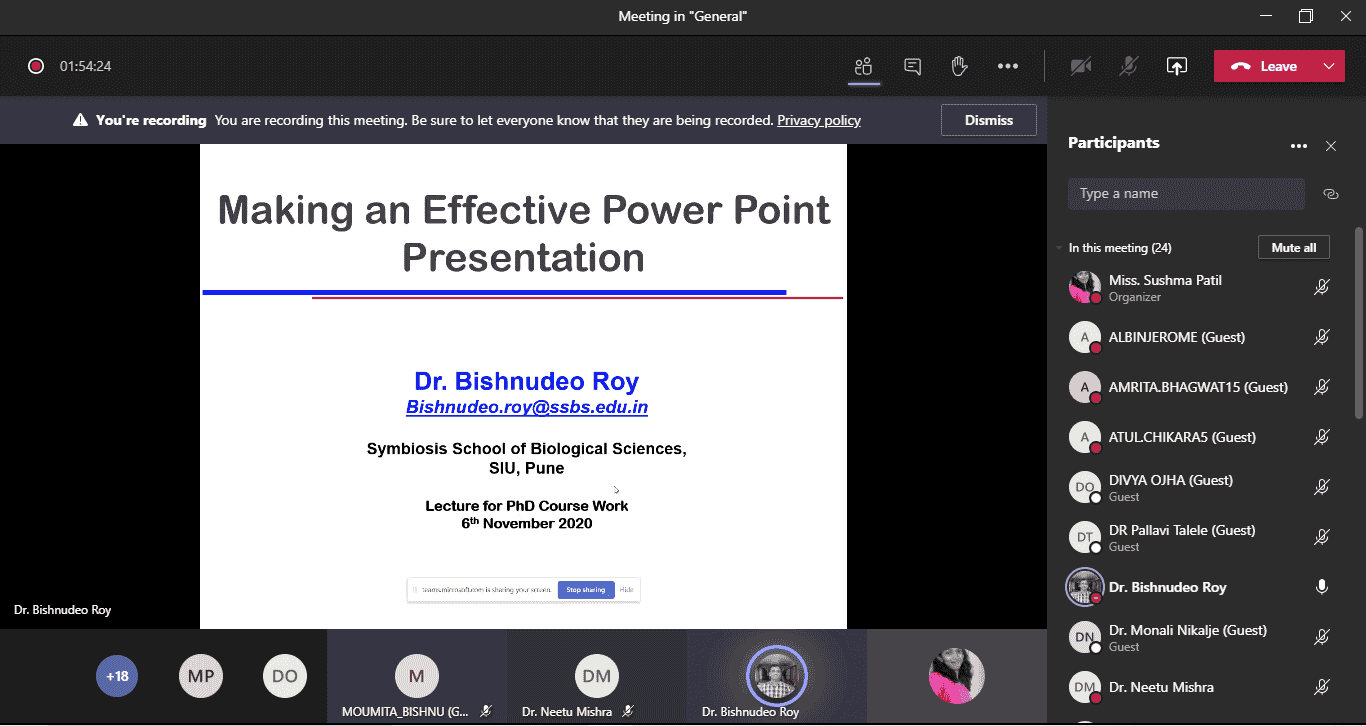1366x726 pixels.
Task: Click the Symbiosis School of Biological Sciences text
Action: coord(527,449)
